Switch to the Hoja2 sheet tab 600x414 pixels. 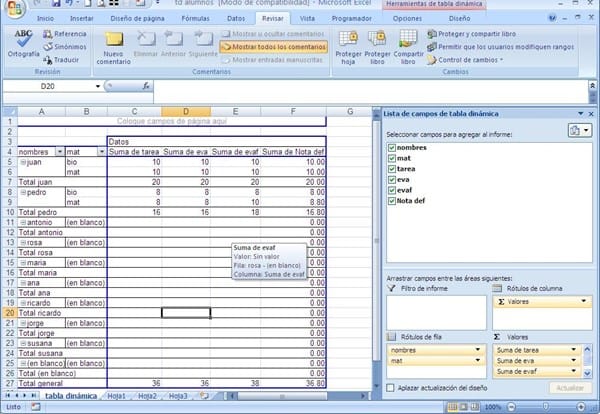click(147, 396)
